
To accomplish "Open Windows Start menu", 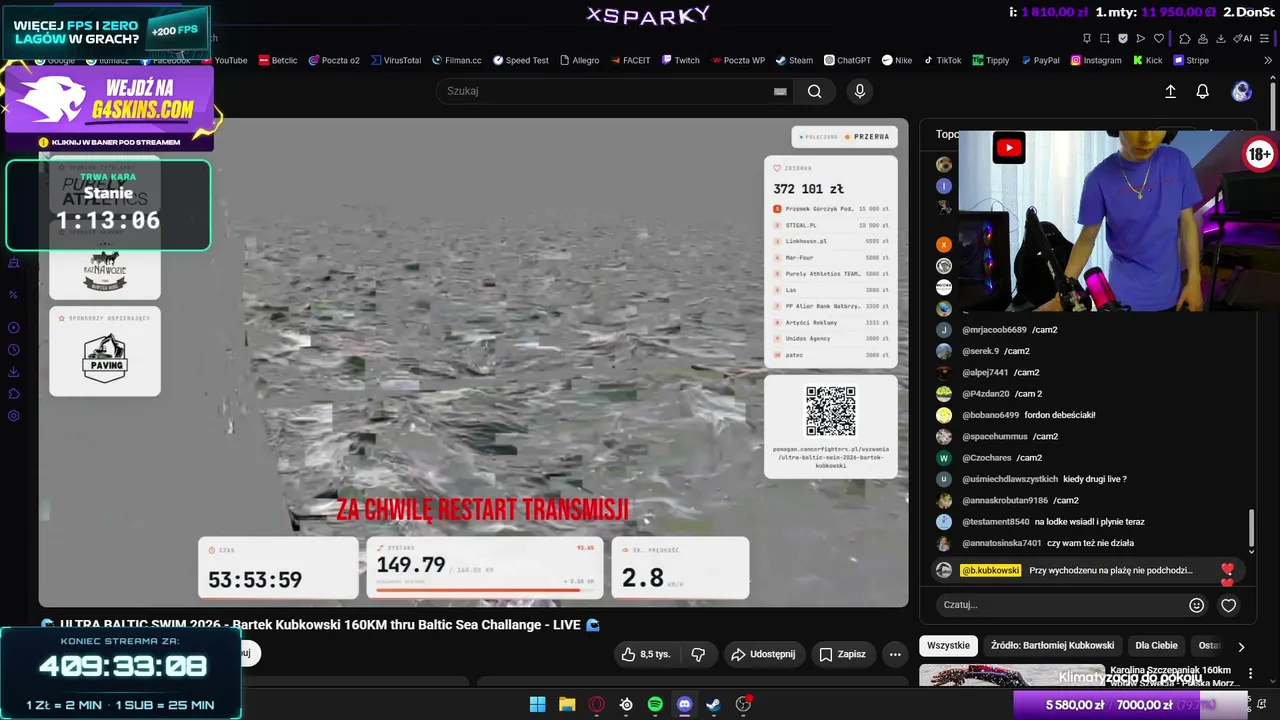I will 537,704.
